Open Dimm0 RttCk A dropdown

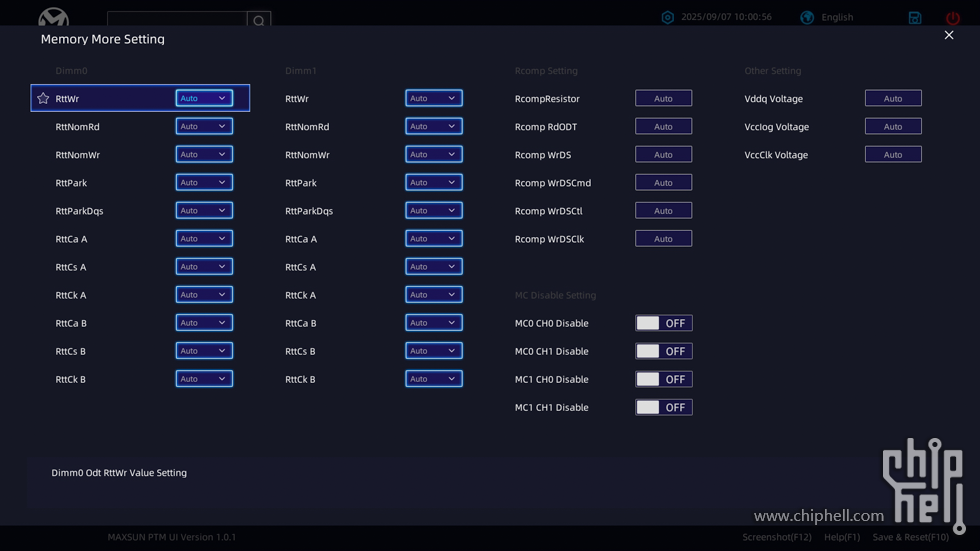tap(204, 295)
